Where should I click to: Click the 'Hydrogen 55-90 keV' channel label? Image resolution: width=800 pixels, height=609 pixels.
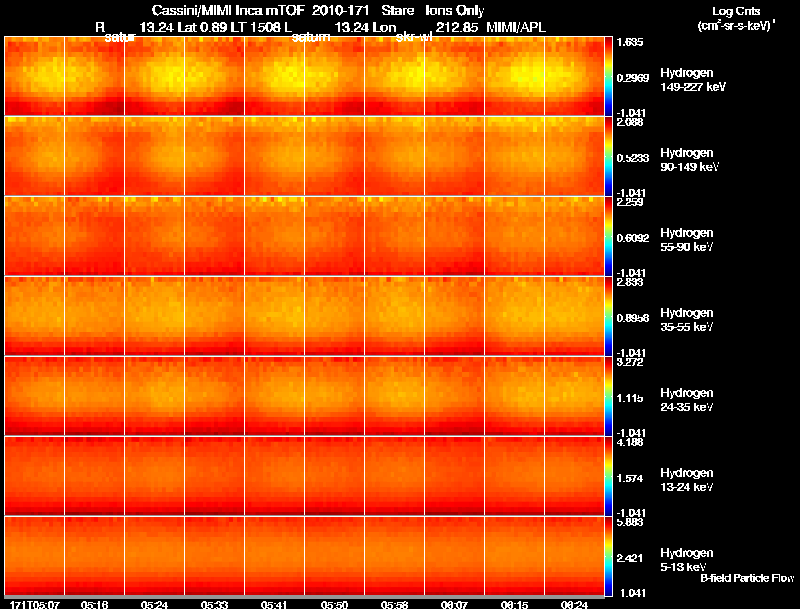coord(687,240)
